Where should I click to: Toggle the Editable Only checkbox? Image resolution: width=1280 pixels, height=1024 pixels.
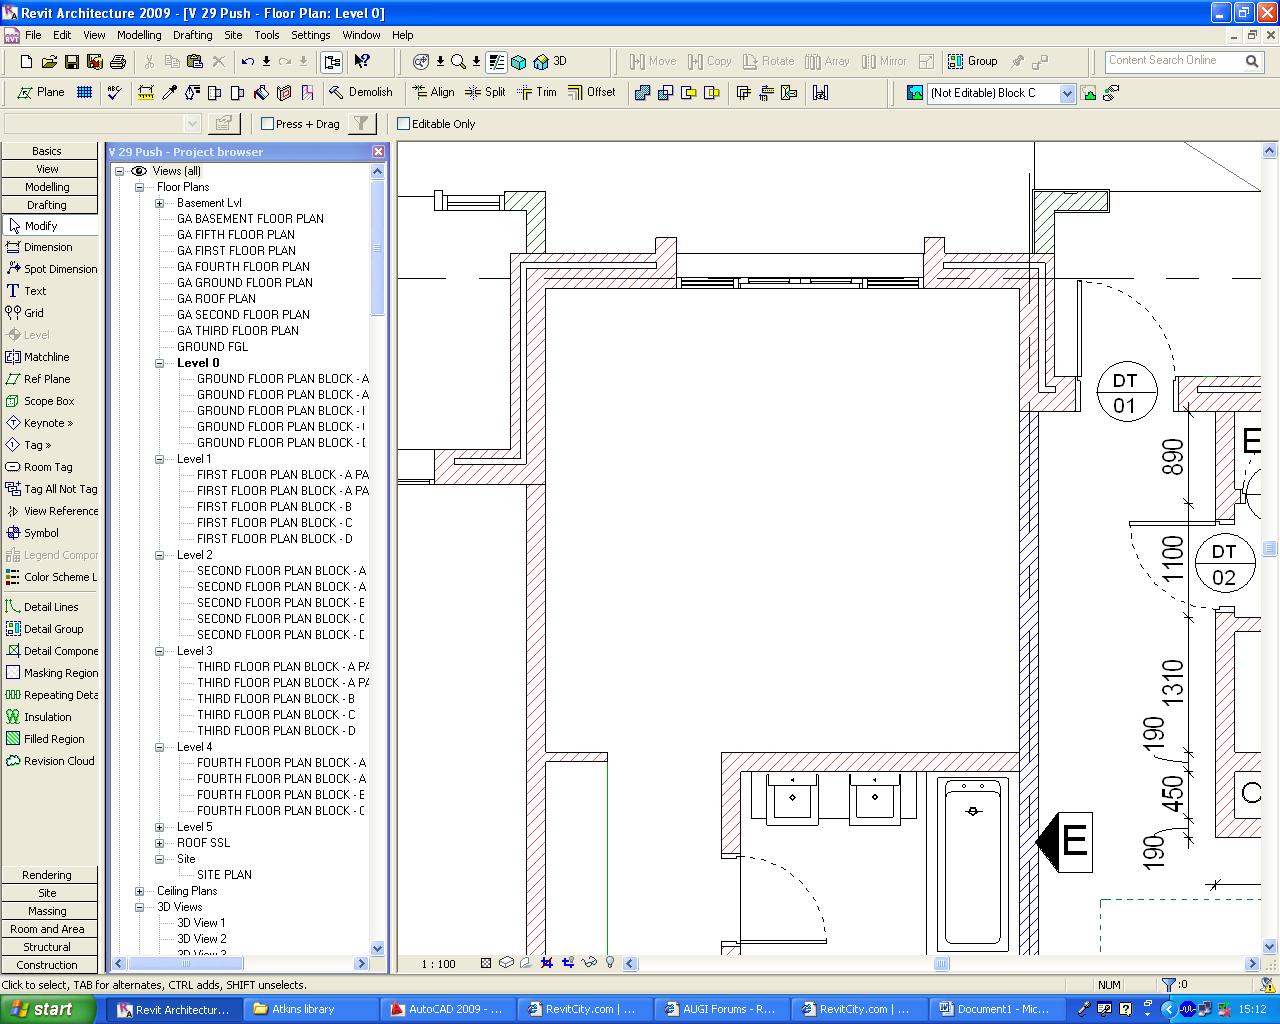[x=404, y=124]
